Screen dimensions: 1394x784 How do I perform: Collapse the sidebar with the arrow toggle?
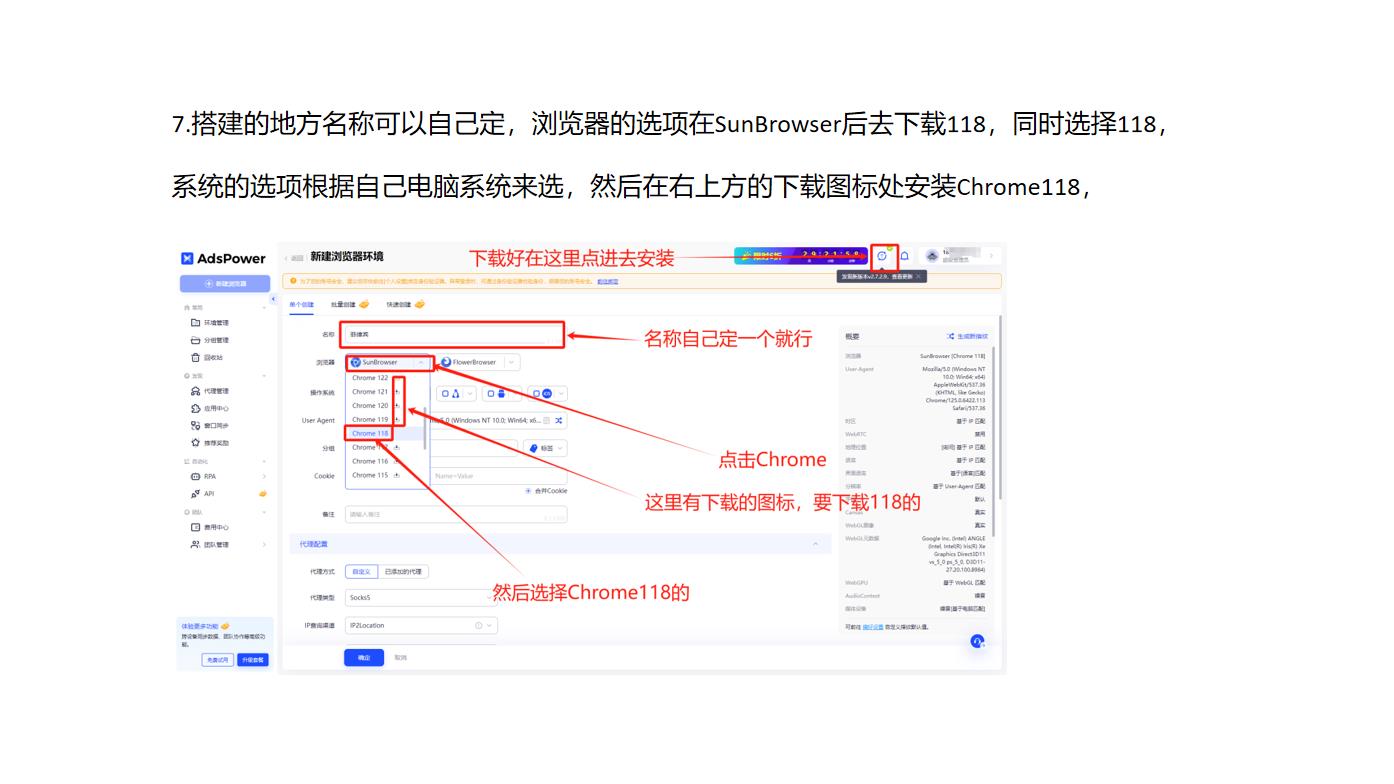click(273, 299)
